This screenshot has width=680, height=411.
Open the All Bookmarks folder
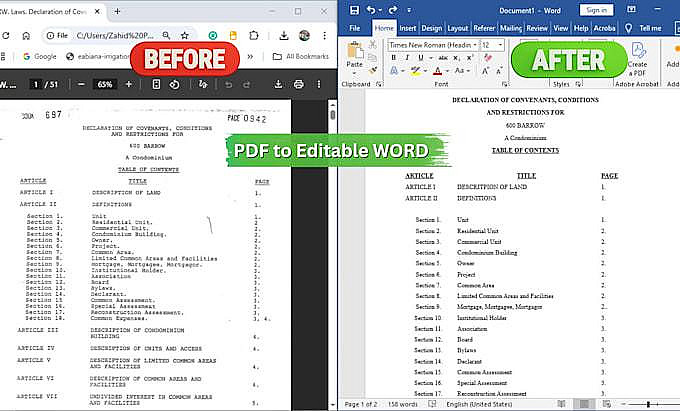pyautogui.click(x=301, y=56)
